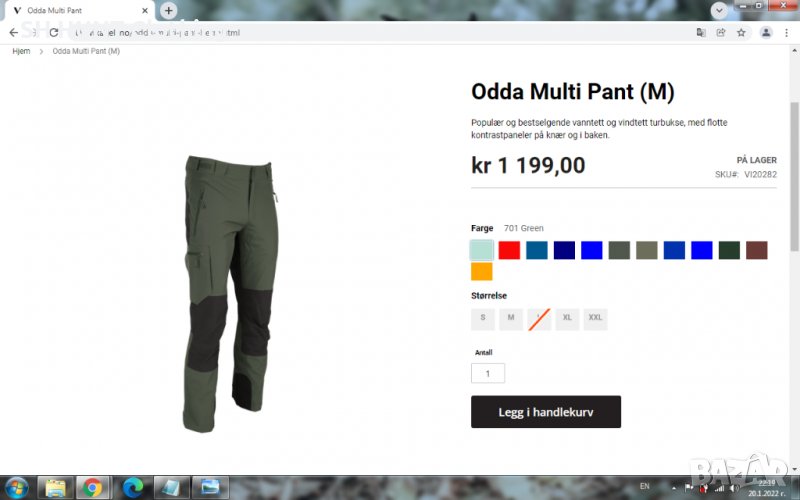Pick the red color swatch

(x=509, y=251)
